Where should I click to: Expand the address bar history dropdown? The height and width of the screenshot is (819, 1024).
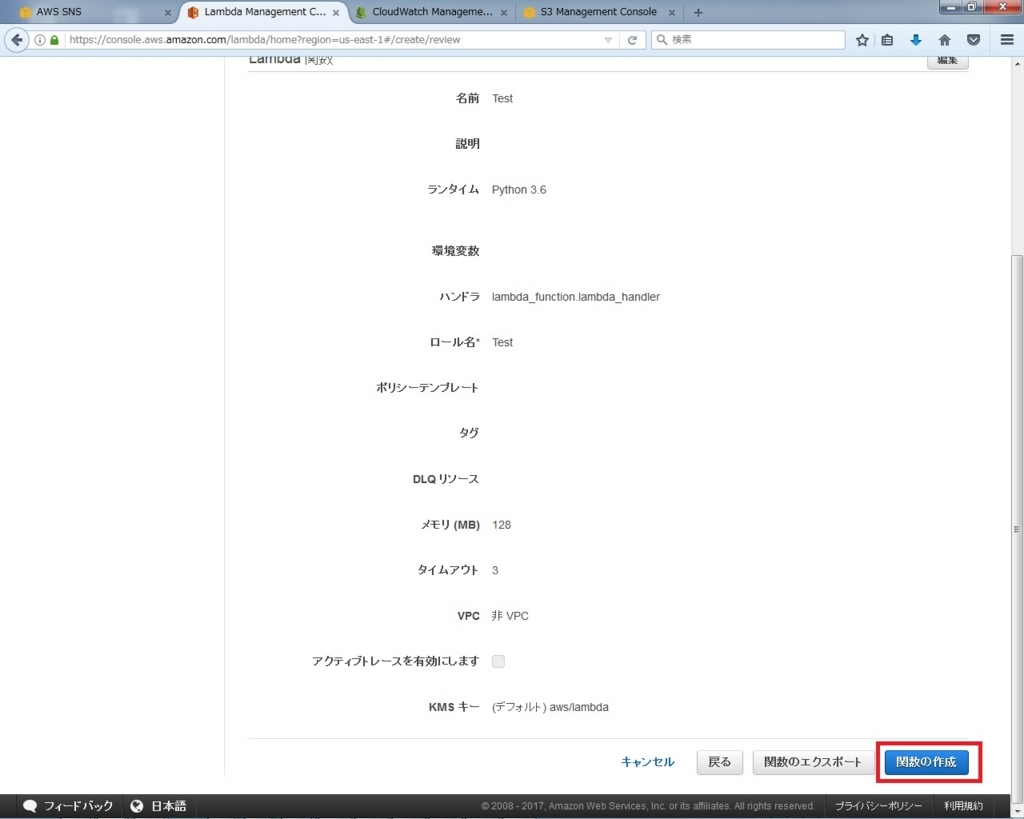click(x=608, y=40)
